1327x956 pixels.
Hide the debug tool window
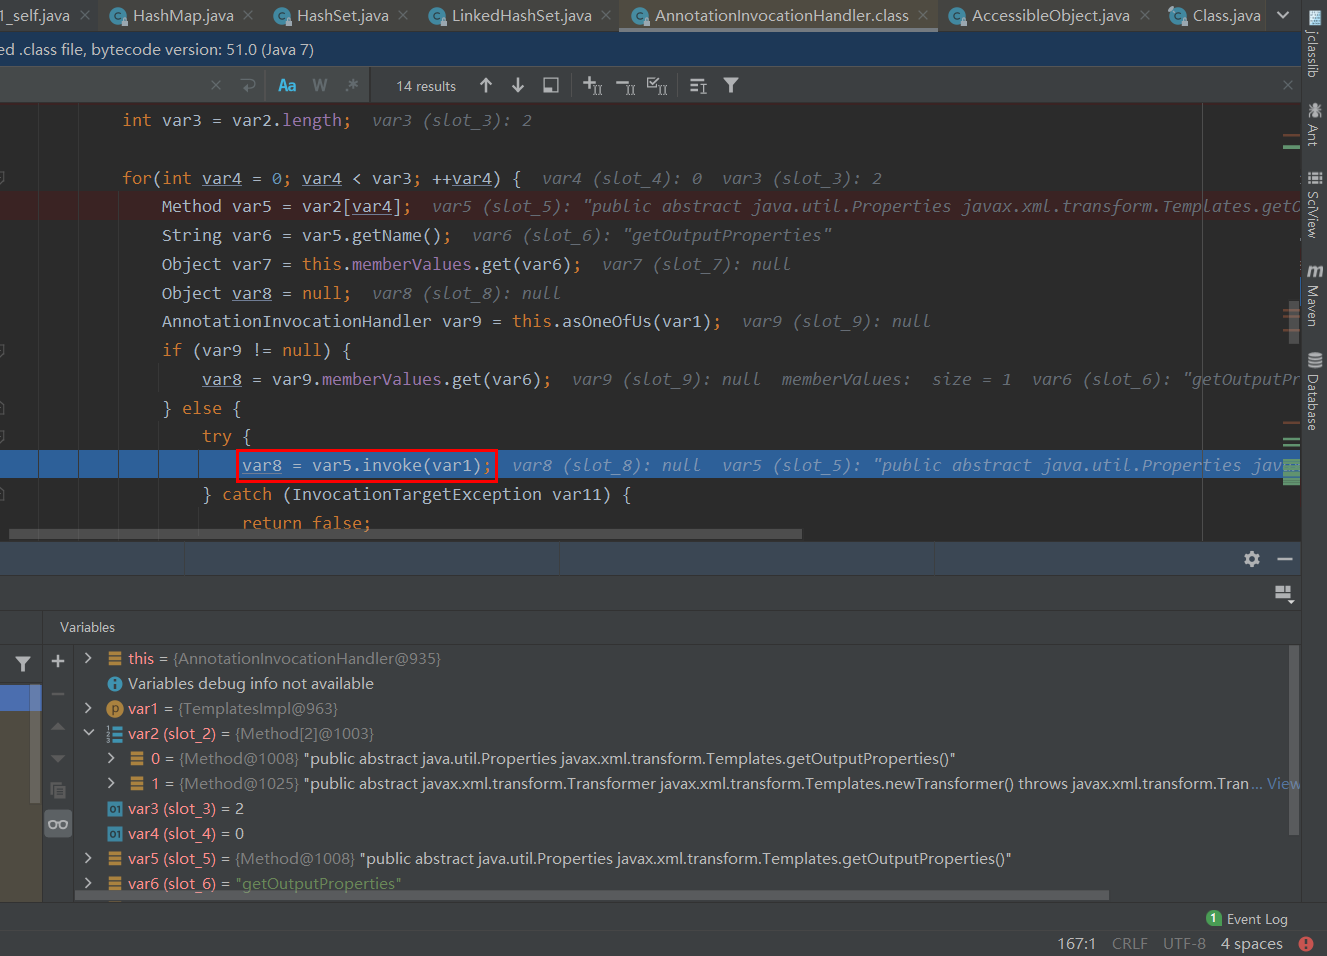coord(1285,559)
